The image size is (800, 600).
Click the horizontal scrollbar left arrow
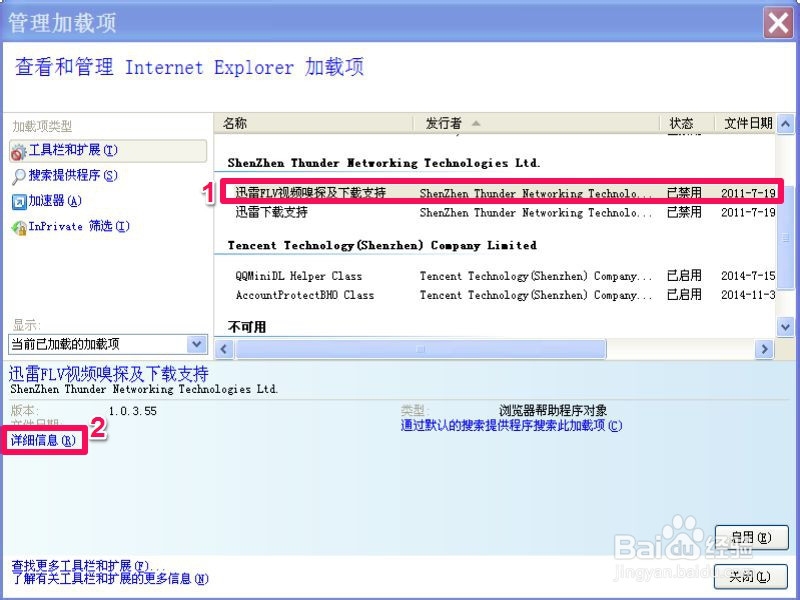click(x=223, y=349)
